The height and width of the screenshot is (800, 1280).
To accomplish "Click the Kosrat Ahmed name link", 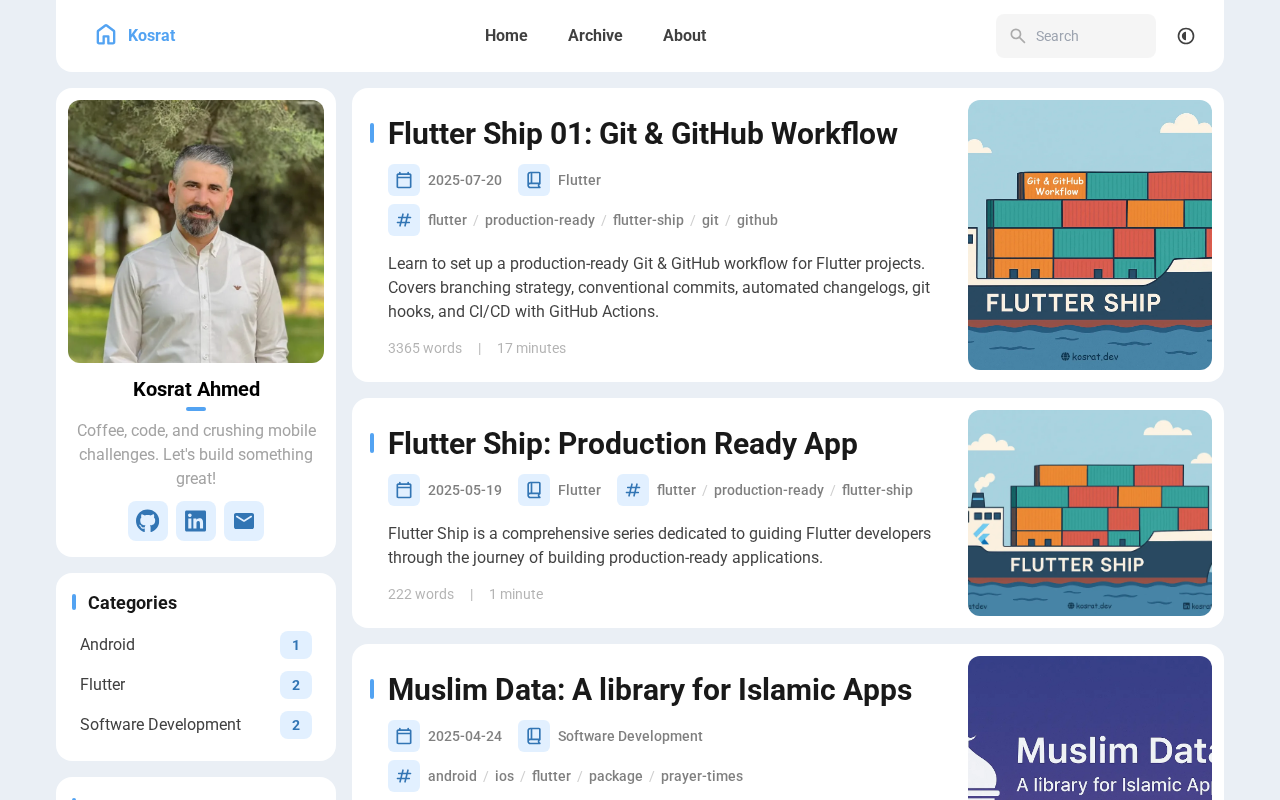I will tap(196, 389).
